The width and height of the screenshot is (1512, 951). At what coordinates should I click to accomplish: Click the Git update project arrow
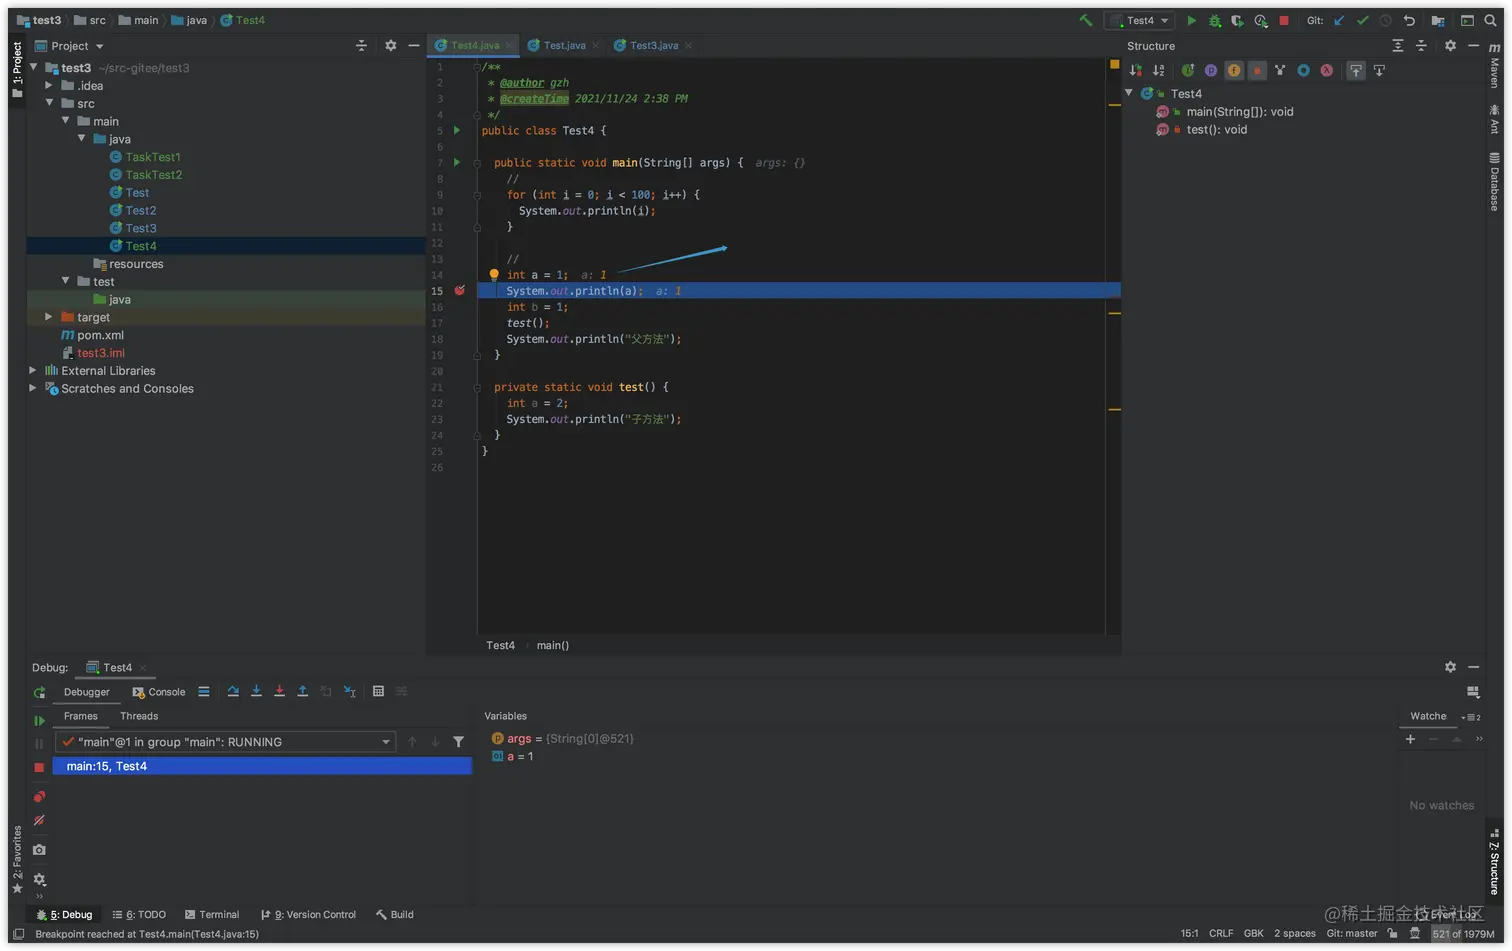coord(1339,20)
